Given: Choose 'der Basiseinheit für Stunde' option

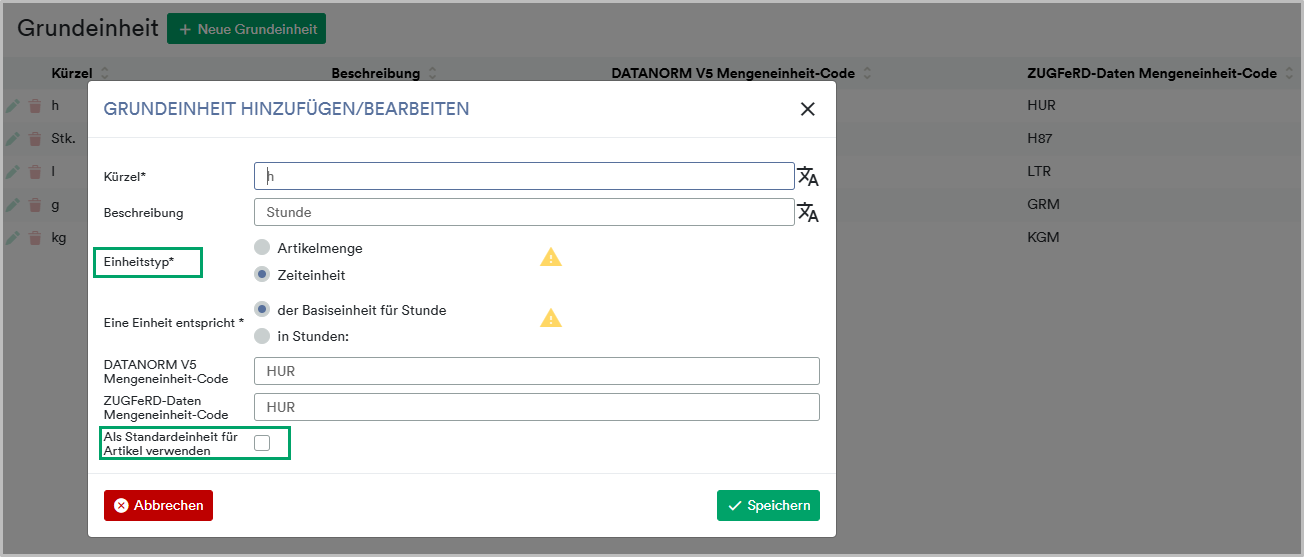Looking at the screenshot, I should coord(262,309).
